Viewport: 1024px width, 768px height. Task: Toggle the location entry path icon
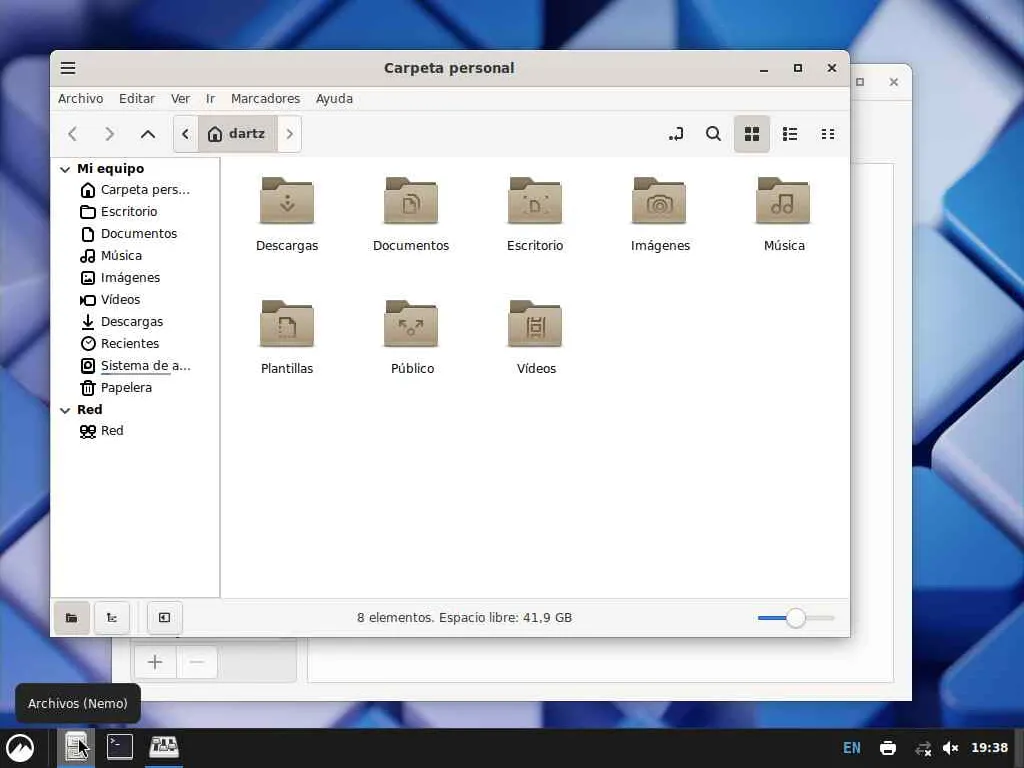click(676, 134)
